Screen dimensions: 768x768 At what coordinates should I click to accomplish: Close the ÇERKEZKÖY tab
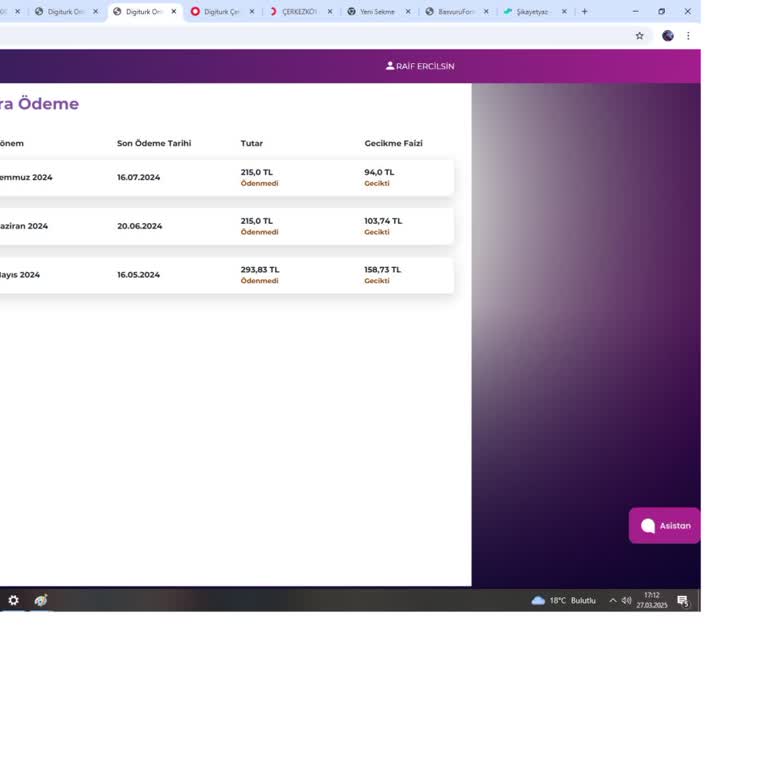(x=330, y=11)
